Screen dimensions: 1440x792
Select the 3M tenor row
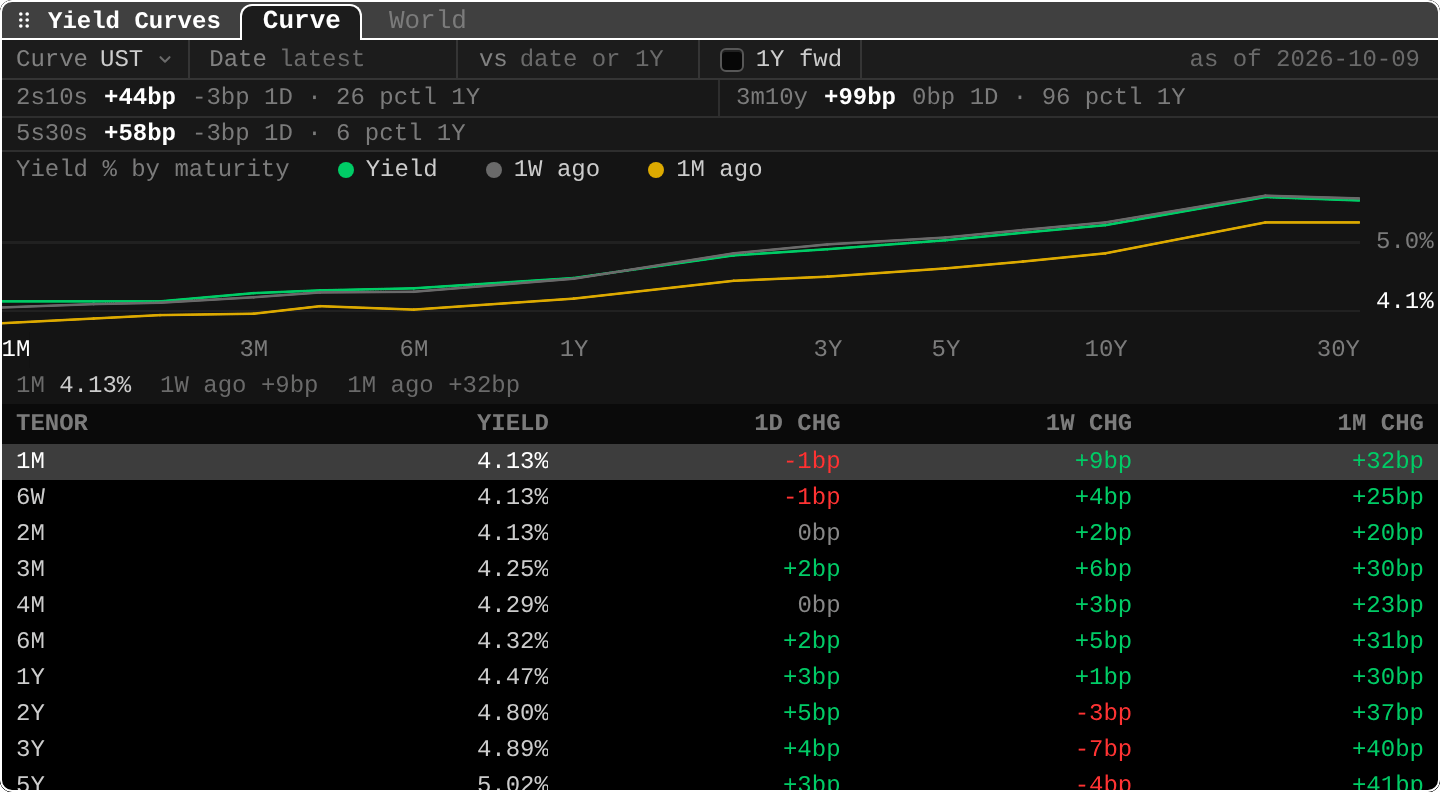(x=720, y=569)
